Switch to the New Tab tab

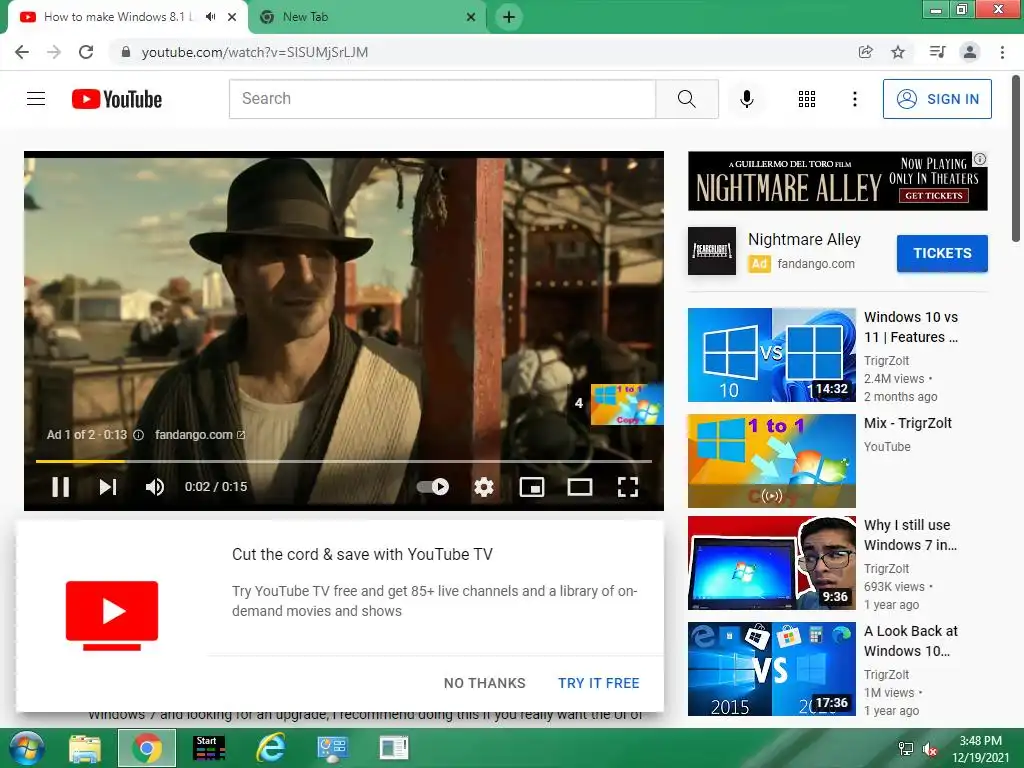(368, 17)
